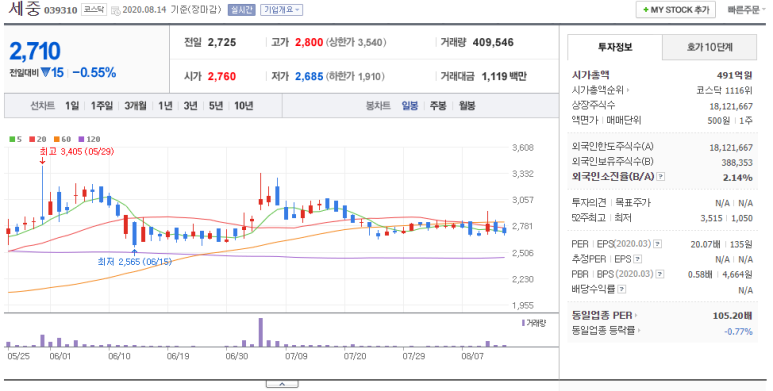773x391 pixels.
Task: Open help icon next to 추정PER EPS
Action: (x=637, y=259)
